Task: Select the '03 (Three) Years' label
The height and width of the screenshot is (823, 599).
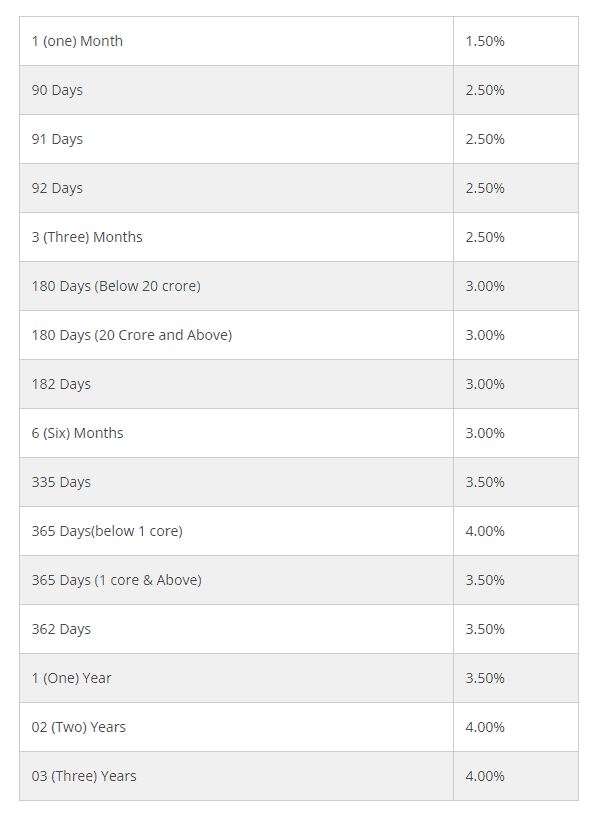Action: coord(83,776)
